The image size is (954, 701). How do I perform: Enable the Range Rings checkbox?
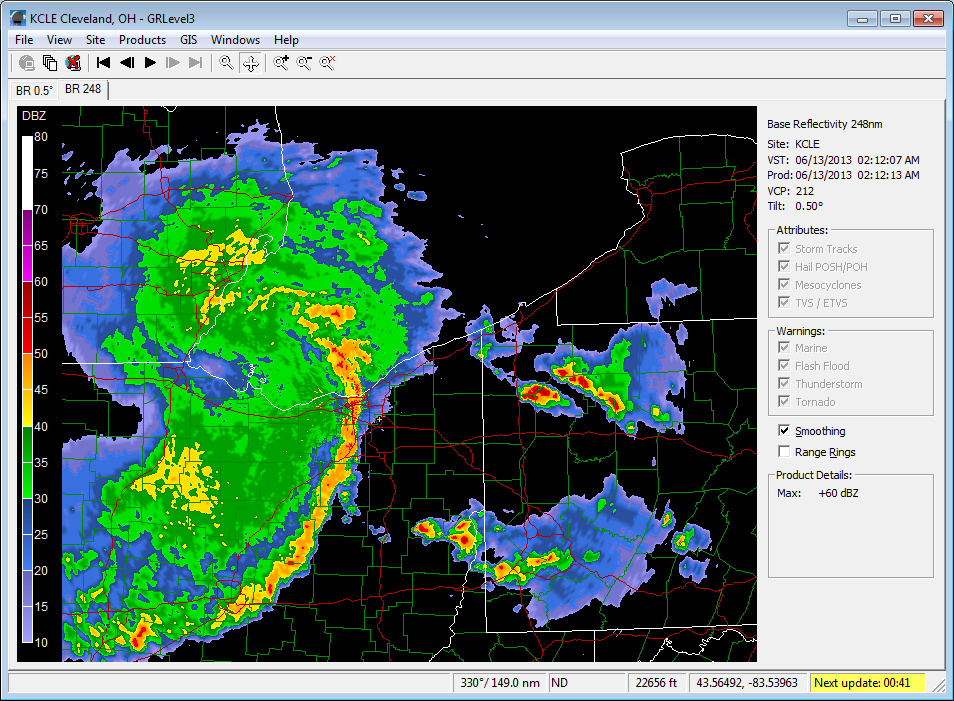(784, 452)
